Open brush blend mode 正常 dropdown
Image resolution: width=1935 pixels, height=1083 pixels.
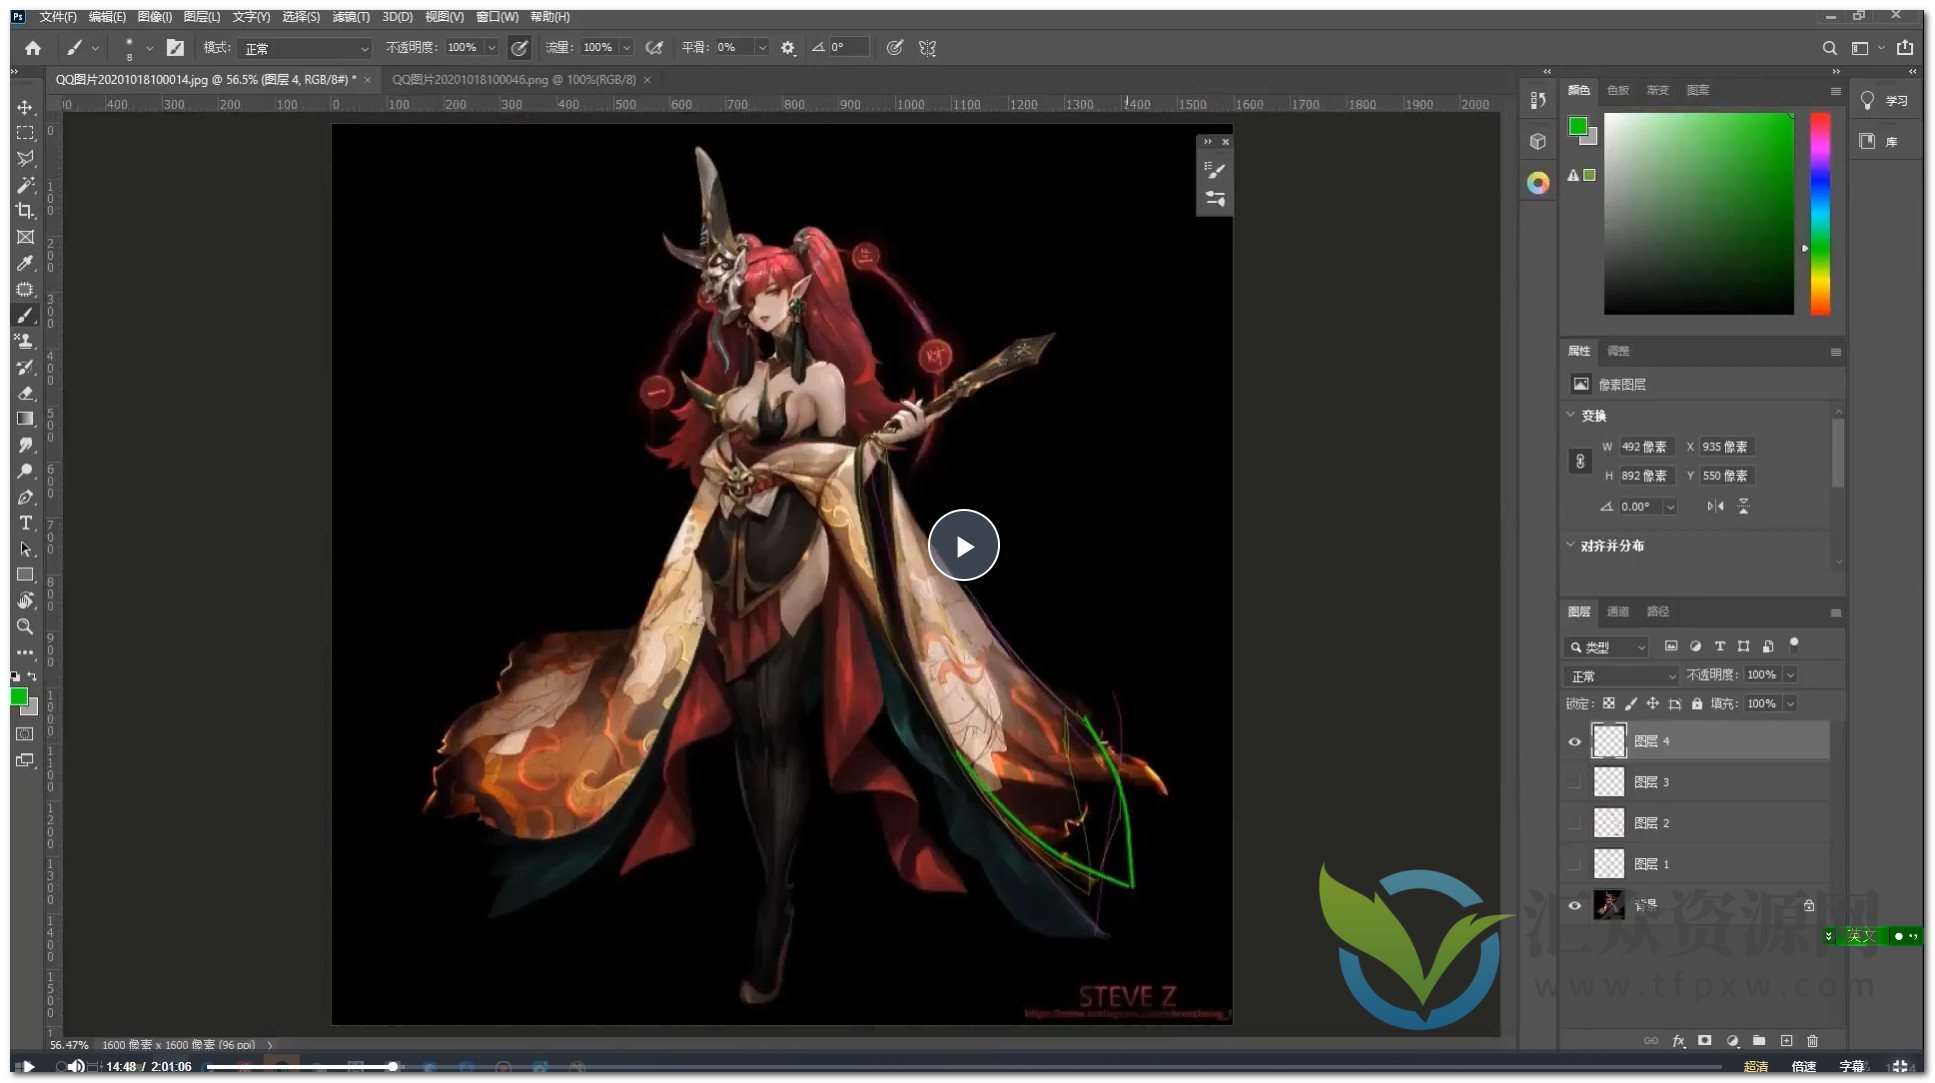[x=305, y=48]
